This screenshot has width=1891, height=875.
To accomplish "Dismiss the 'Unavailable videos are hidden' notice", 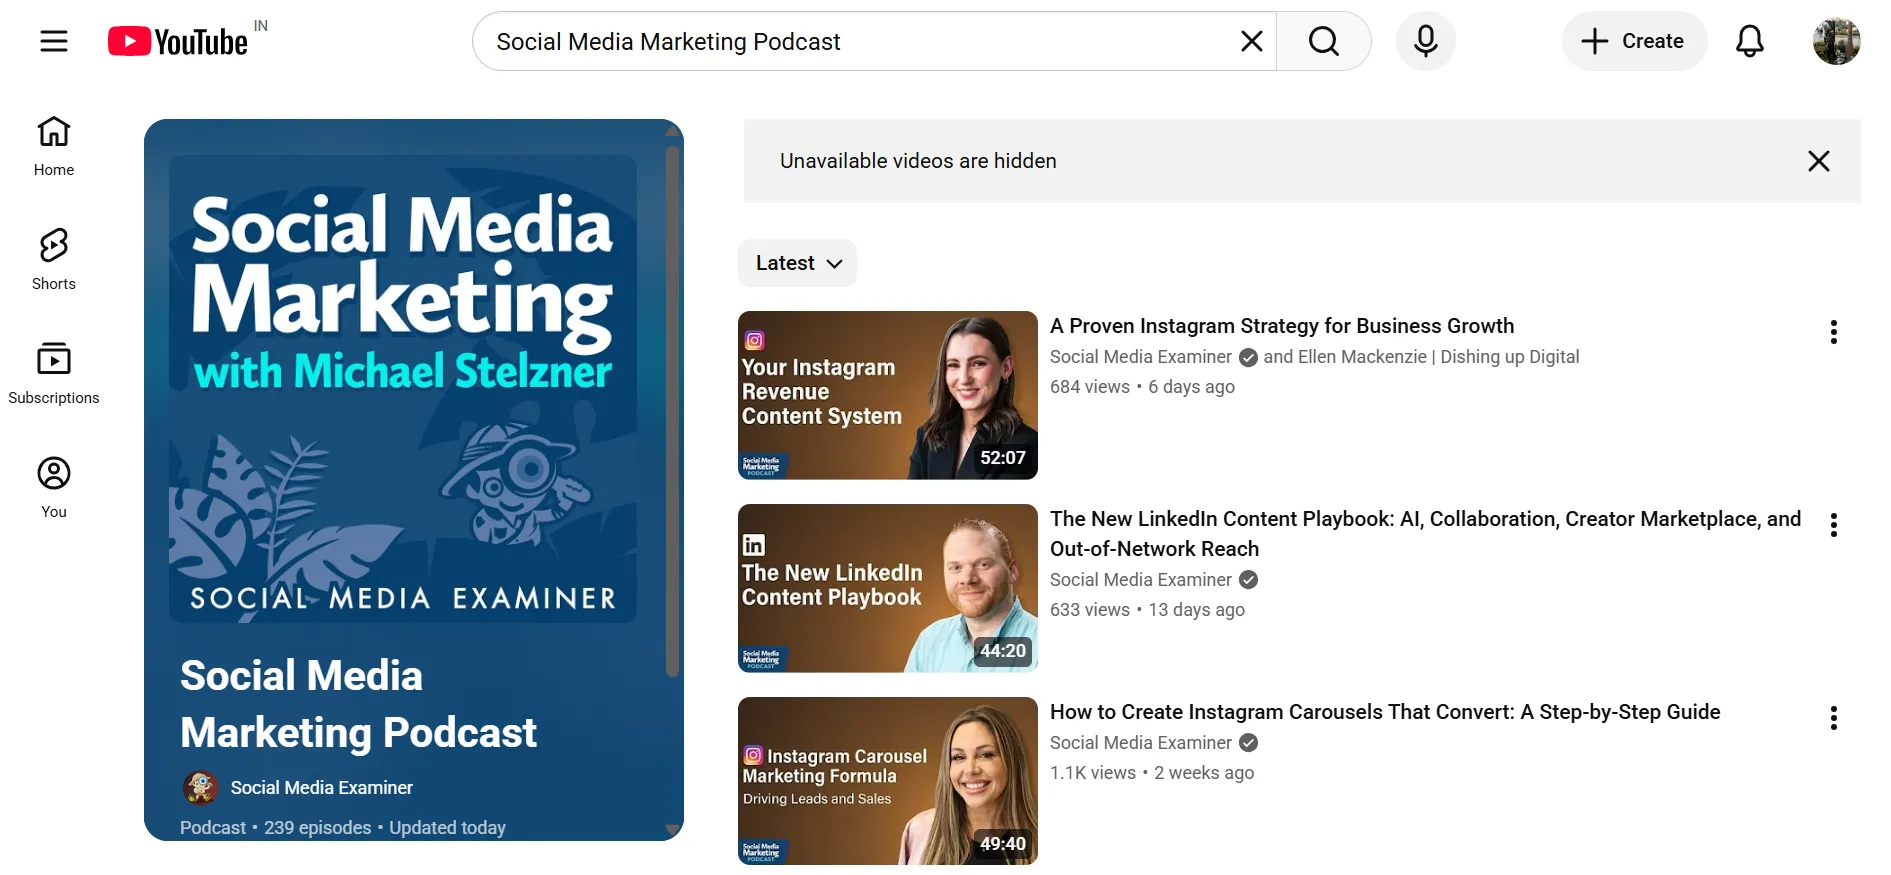I will coord(1818,161).
